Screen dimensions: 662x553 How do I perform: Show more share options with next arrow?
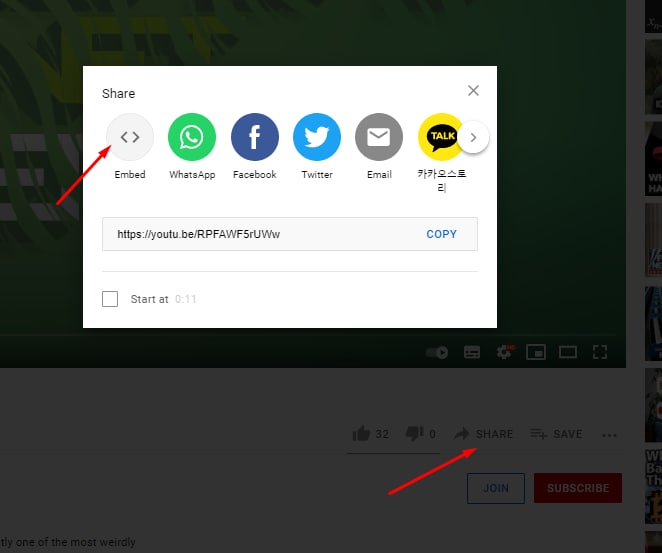(473, 137)
